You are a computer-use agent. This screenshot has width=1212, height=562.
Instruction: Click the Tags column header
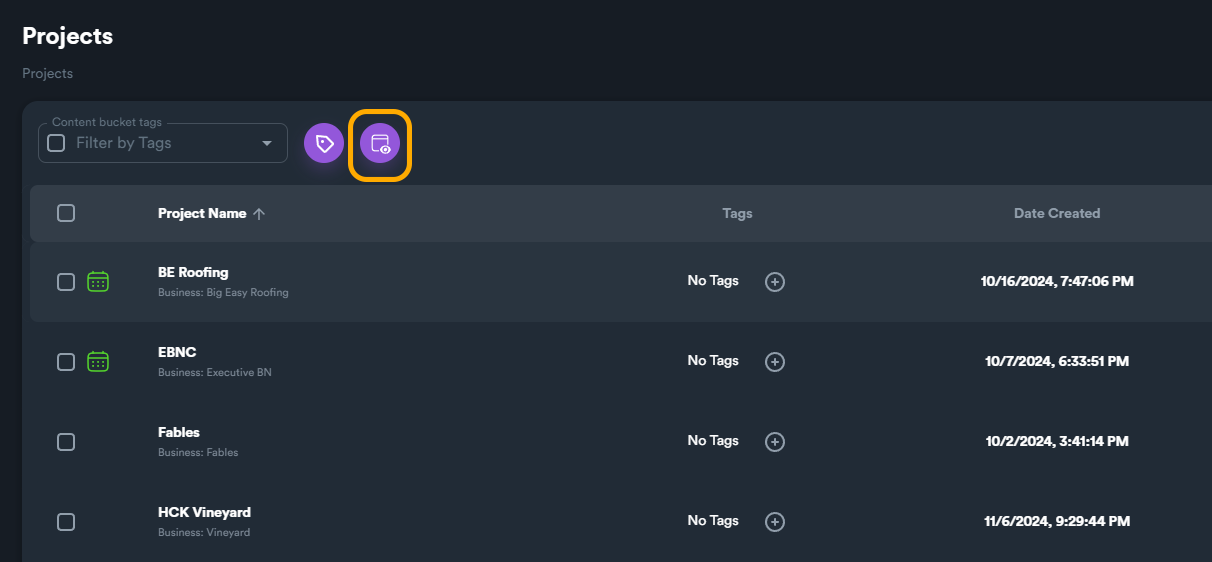[737, 213]
